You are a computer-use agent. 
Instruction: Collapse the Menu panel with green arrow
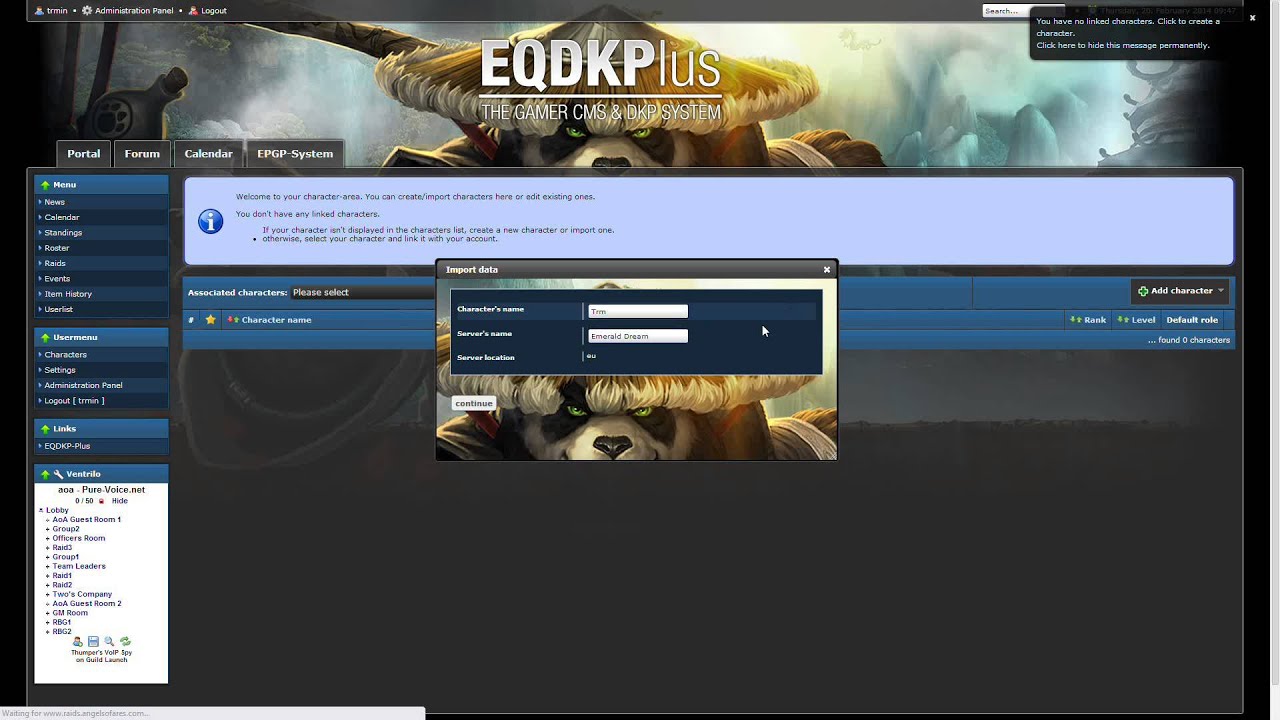tap(45, 185)
